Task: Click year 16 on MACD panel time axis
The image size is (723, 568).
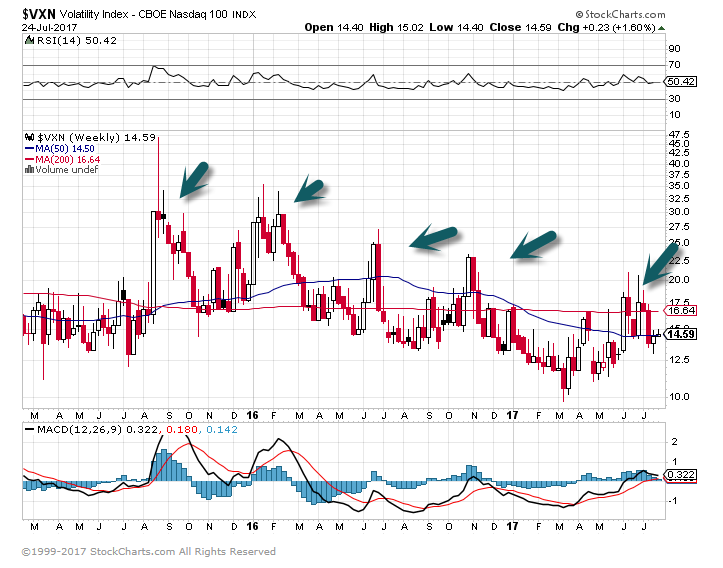Action: [252, 527]
